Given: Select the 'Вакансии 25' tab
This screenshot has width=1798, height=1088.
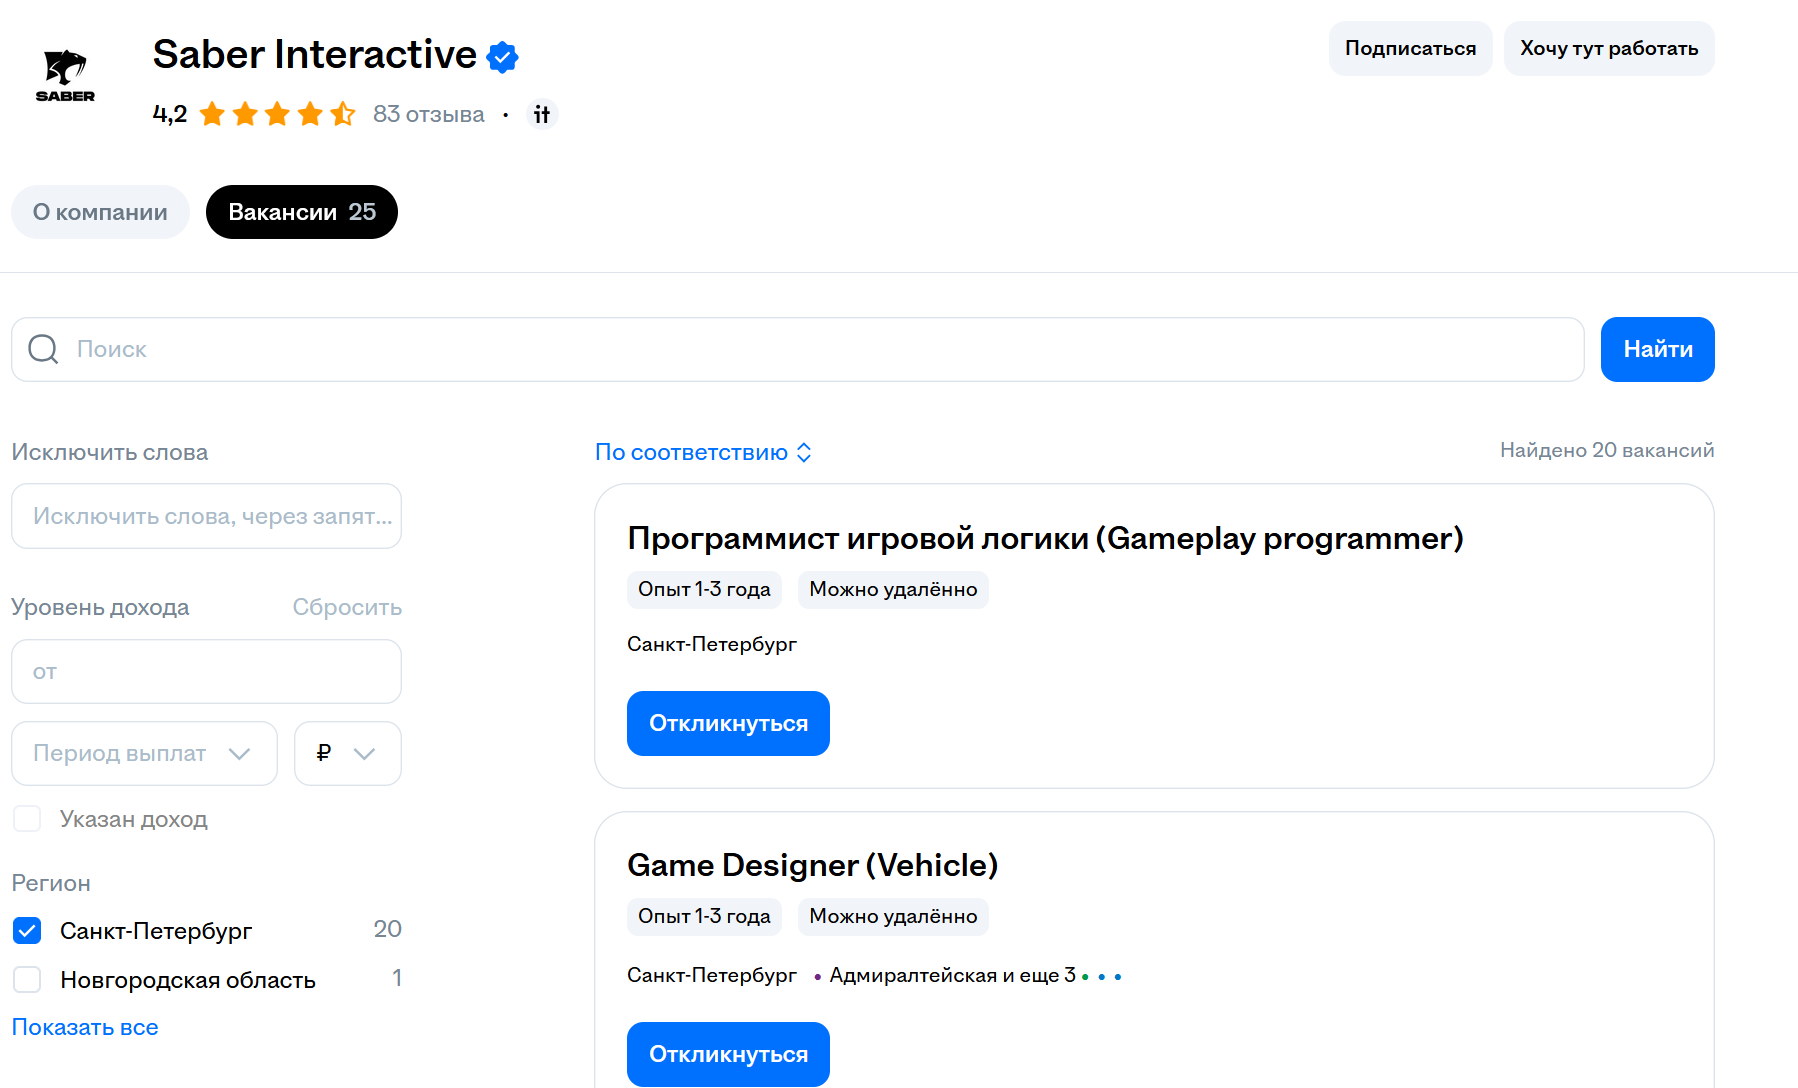Looking at the screenshot, I should pyautogui.click(x=302, y=212).
